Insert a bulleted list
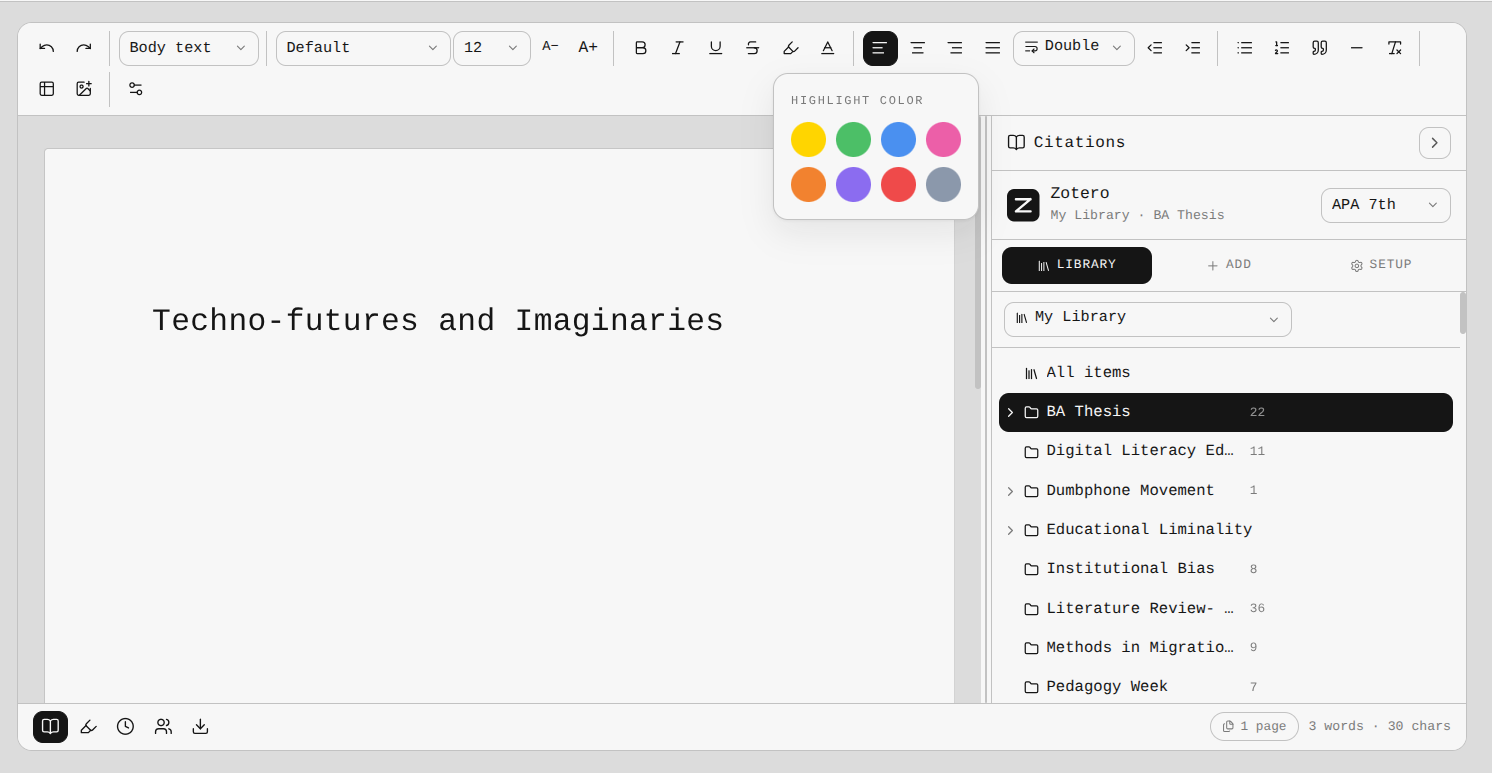This screenshot has width=1492, height=773. [1245, 48]
